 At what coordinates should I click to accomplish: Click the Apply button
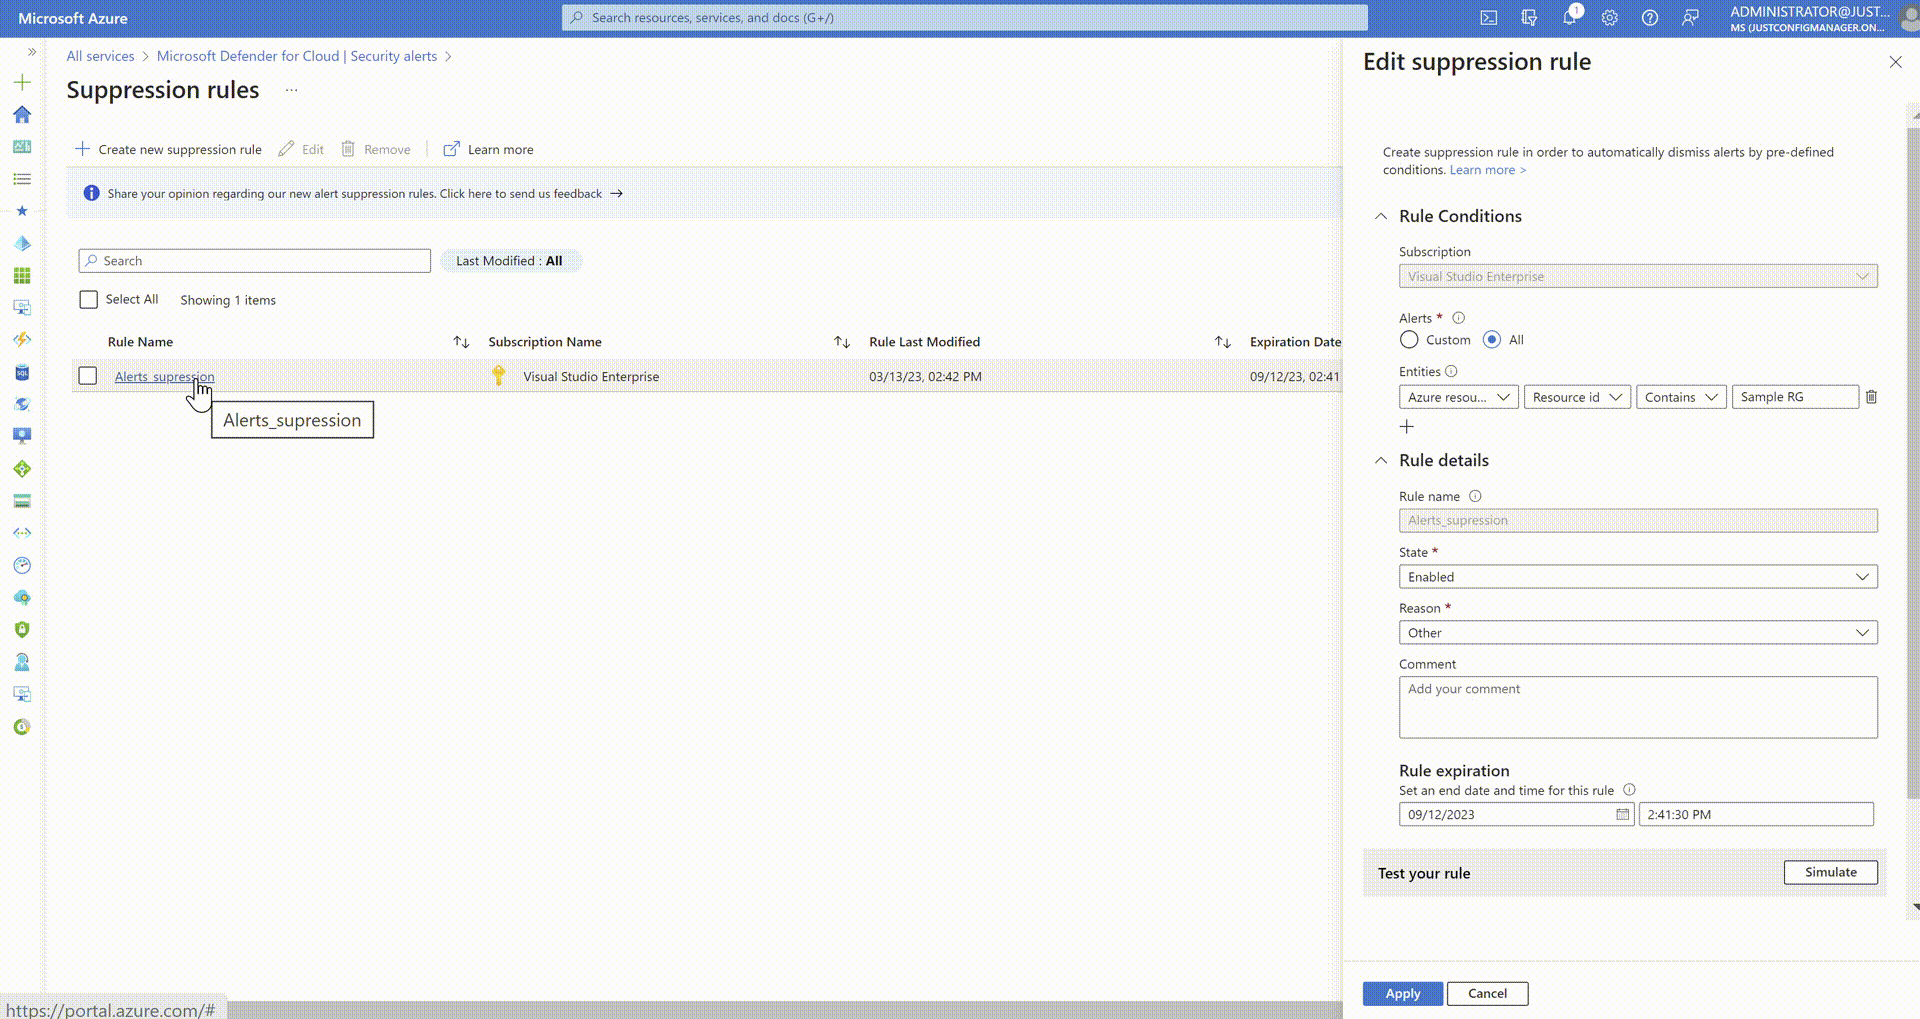tap(1402, 993)
